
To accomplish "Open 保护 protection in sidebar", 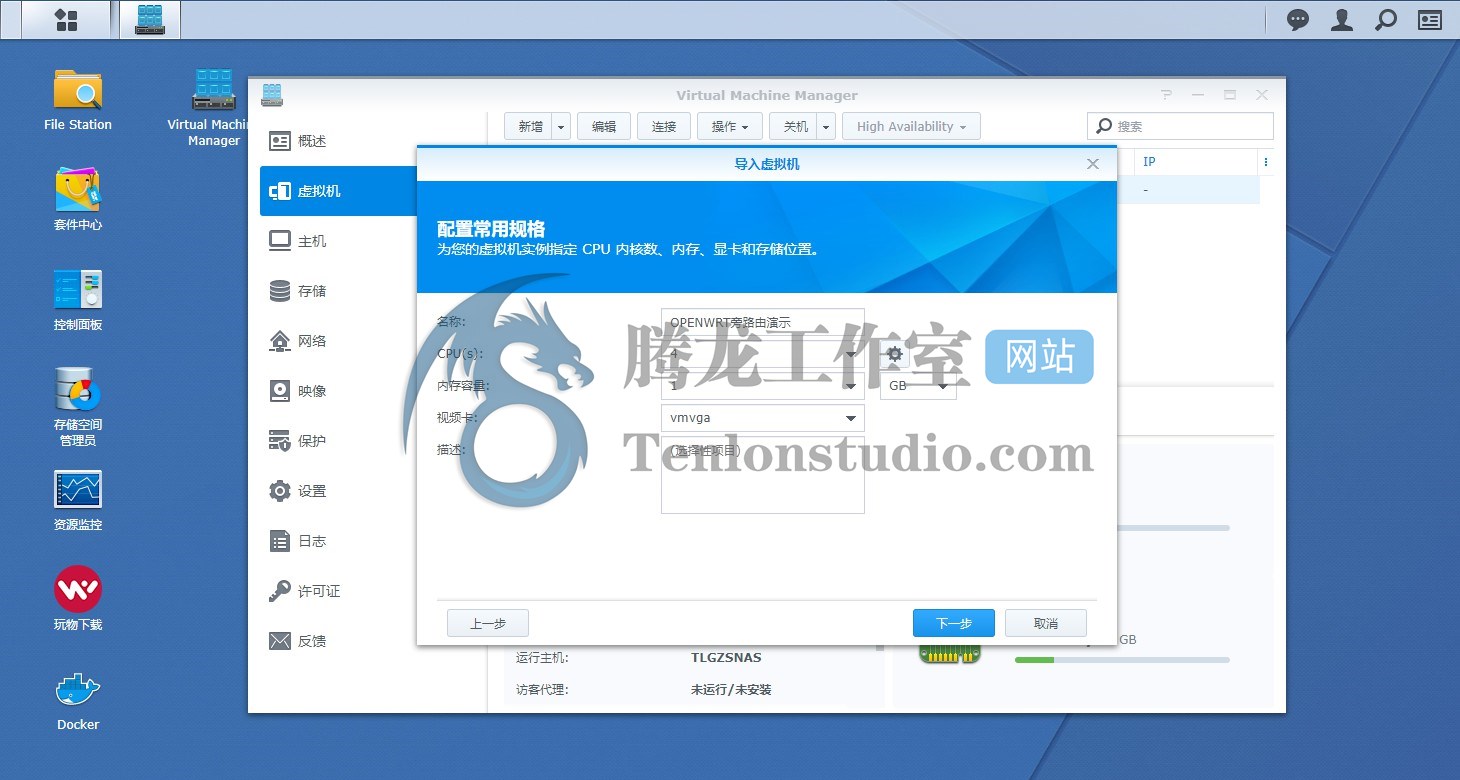I will point(338,441).
